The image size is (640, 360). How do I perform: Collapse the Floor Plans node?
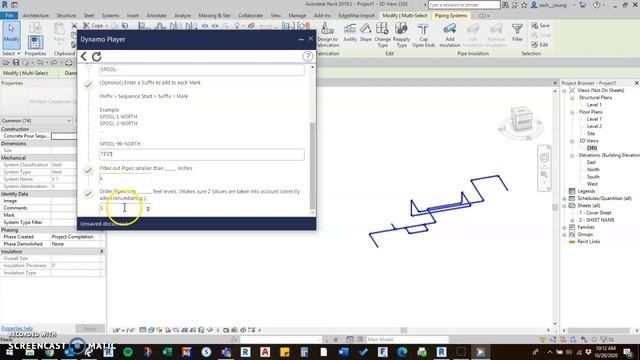572,112
